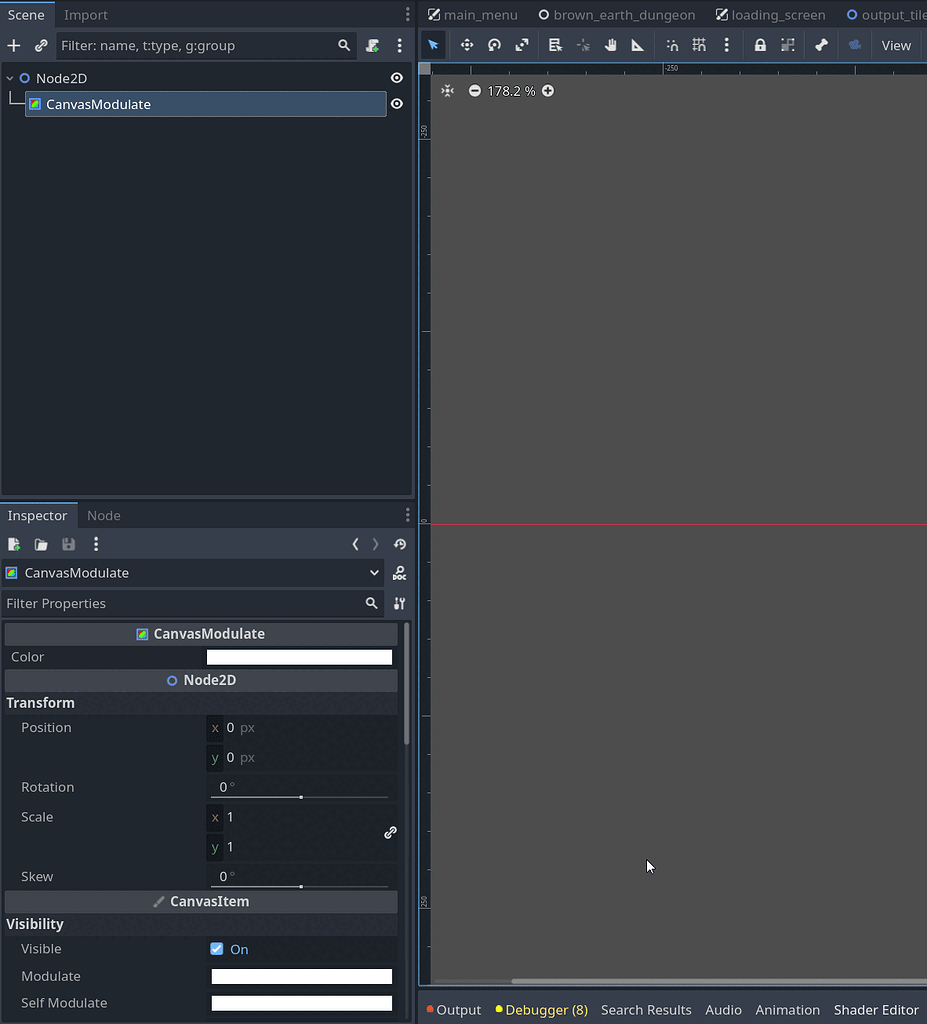Screen dimensions: 927x1024
Task: Activate the Move Mode tool
Action: coord(466,45)
